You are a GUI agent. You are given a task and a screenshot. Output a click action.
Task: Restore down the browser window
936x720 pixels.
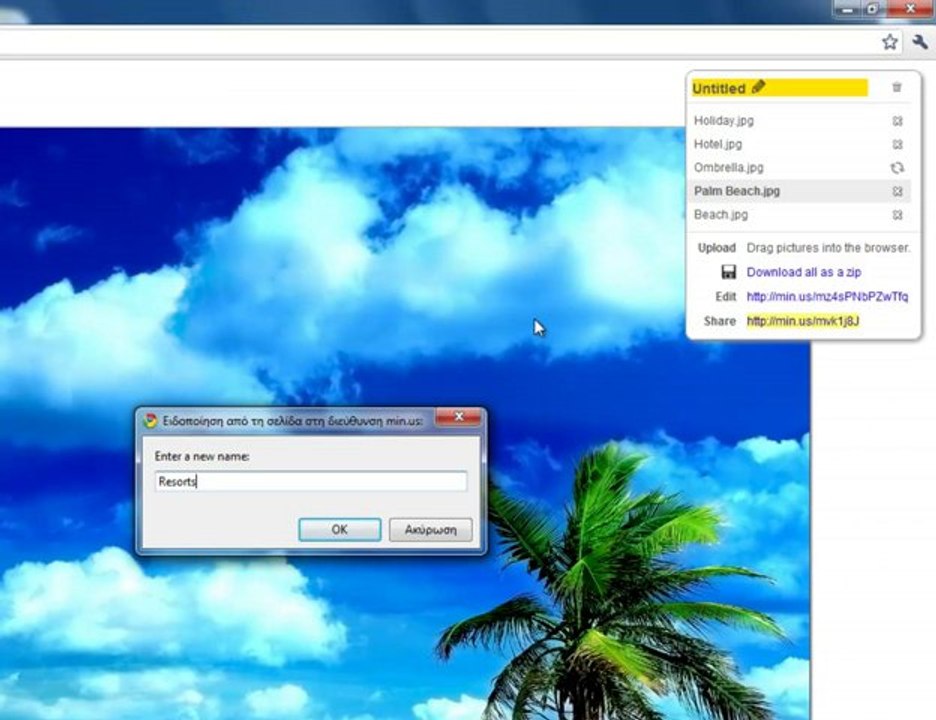tap(873, 8)
